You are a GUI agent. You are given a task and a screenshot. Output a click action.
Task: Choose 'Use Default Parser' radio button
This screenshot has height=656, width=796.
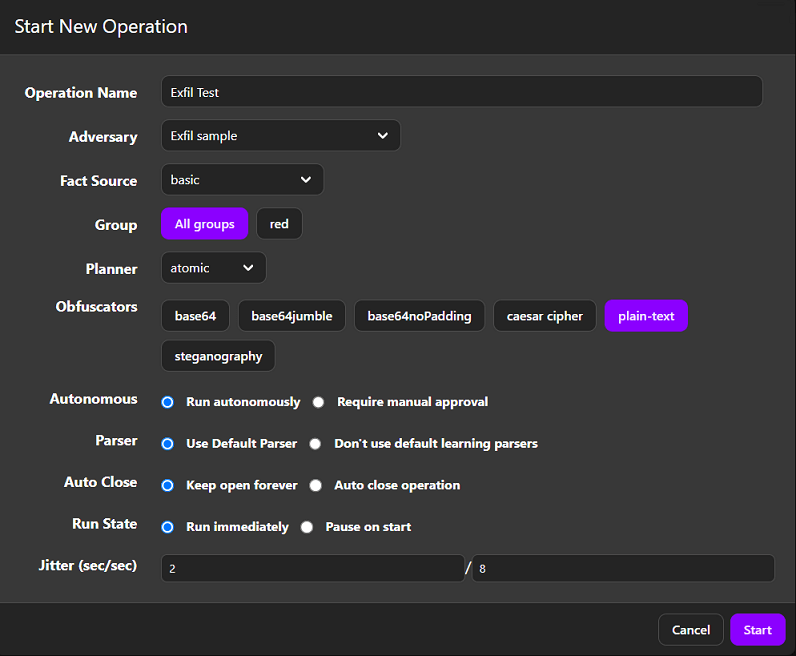click(x=168, y=443)
